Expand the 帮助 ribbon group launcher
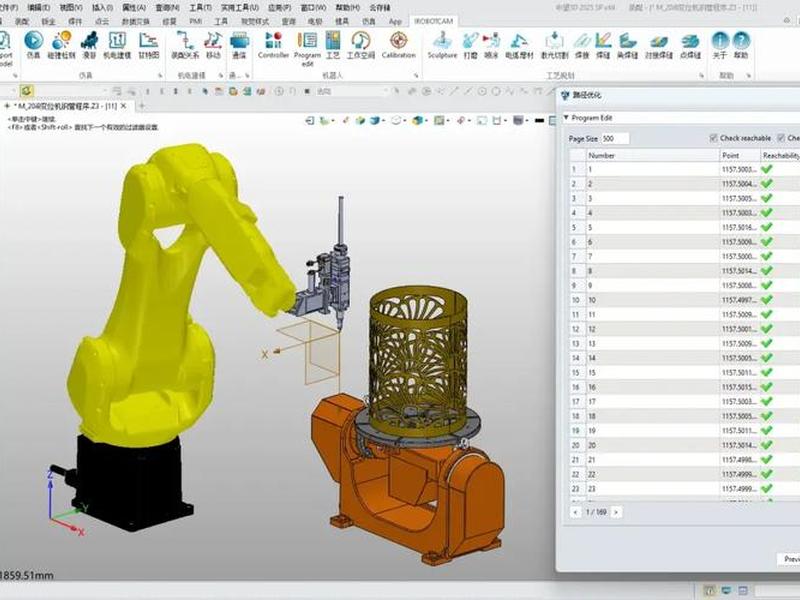This screenshot has width=800, height=600. tap(748, 76)
